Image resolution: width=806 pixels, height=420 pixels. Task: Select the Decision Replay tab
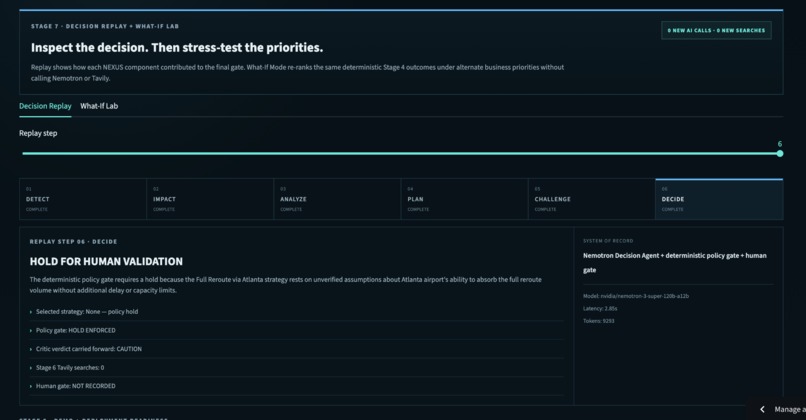point(45,106)
